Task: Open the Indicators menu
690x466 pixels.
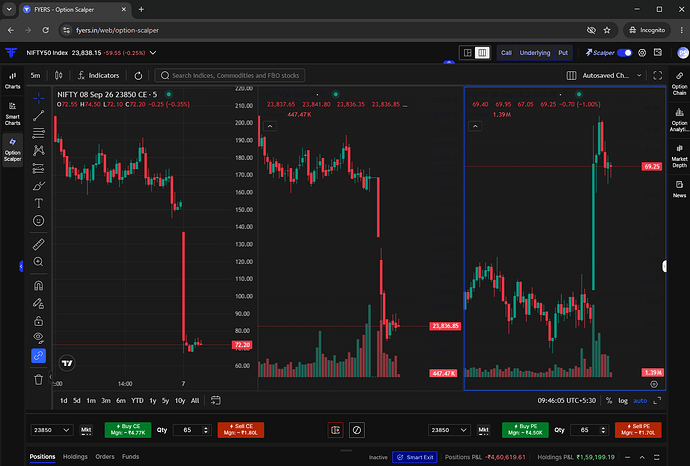Action: coord(99,75)
